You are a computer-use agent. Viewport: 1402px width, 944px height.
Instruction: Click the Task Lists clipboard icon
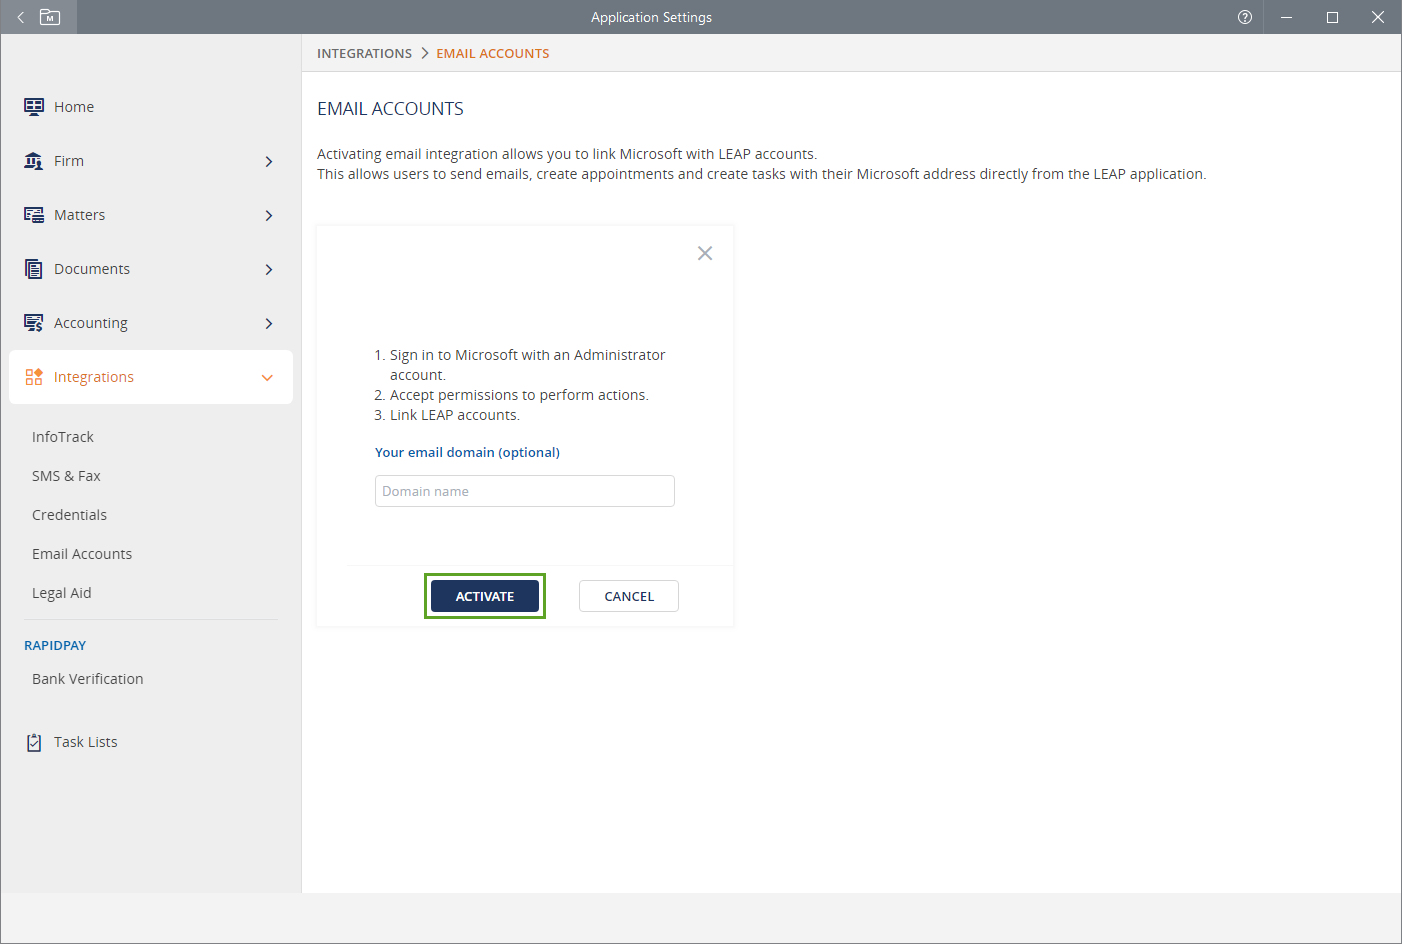pos(34,742)
